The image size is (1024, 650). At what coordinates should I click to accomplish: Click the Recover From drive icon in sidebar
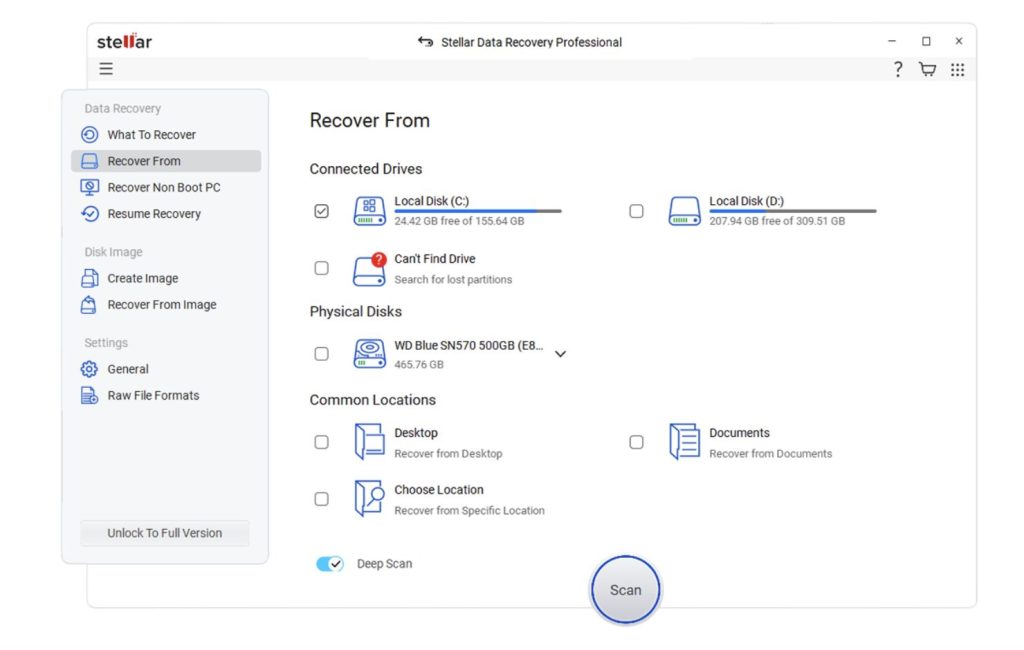click(89, 161)
